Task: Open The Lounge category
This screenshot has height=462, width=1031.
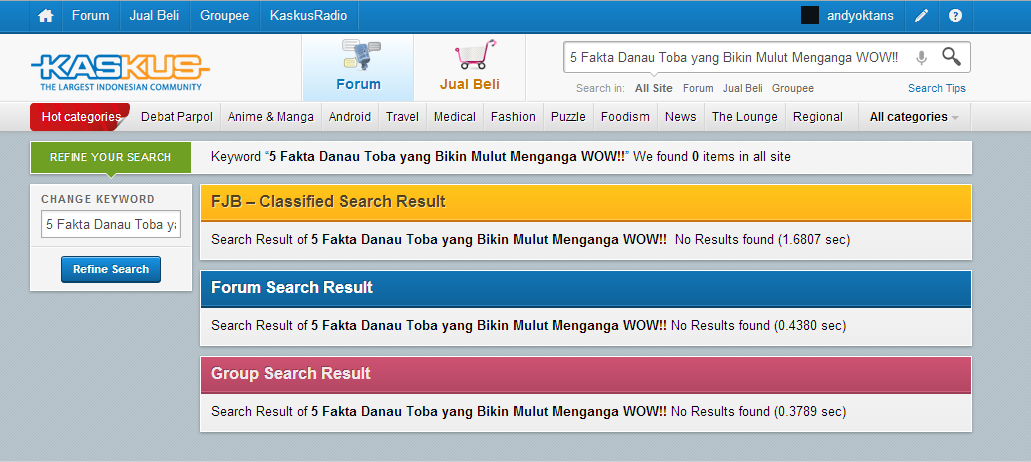Action: (744, 117)
